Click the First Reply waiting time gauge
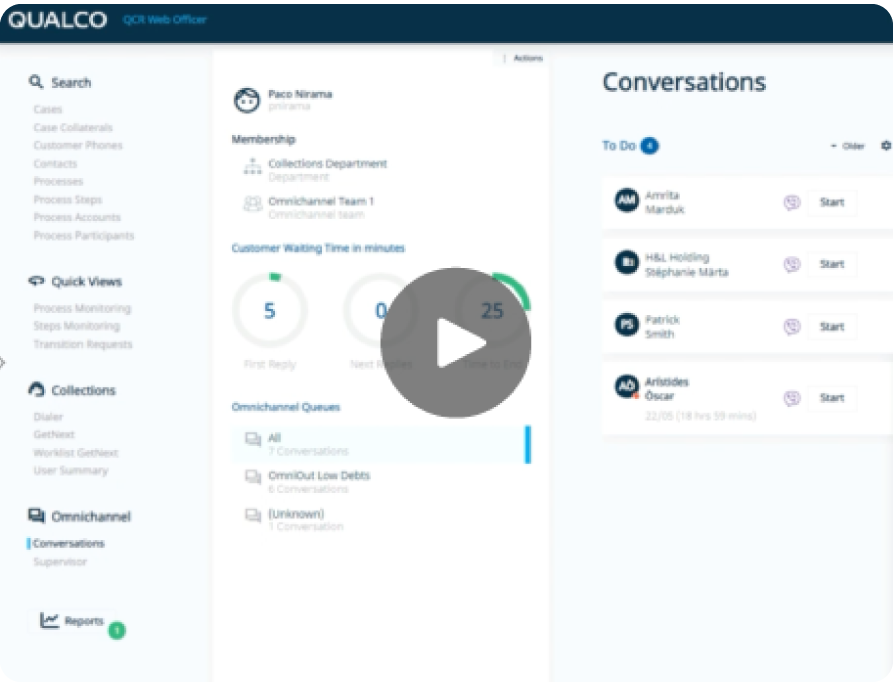893x686 pixels. click(269, 312)
